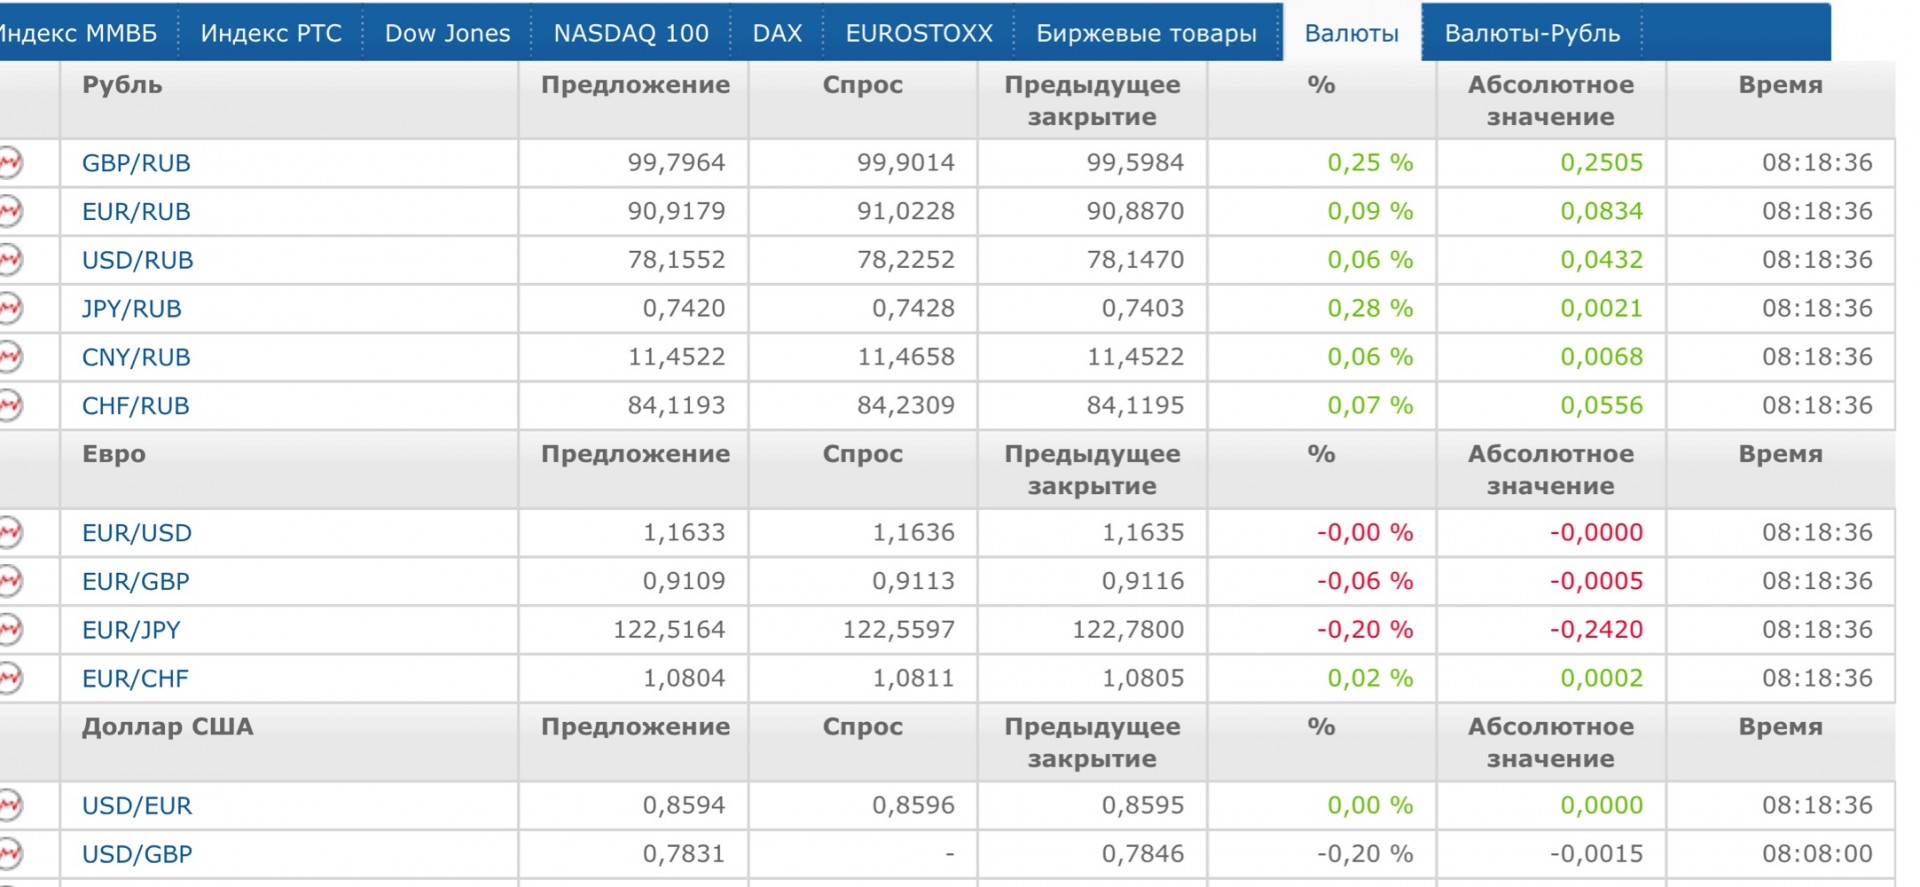Open the EUR/GBP currency pair link
The width and height of the screenshot is (1920, 887).
click(136, 581)
